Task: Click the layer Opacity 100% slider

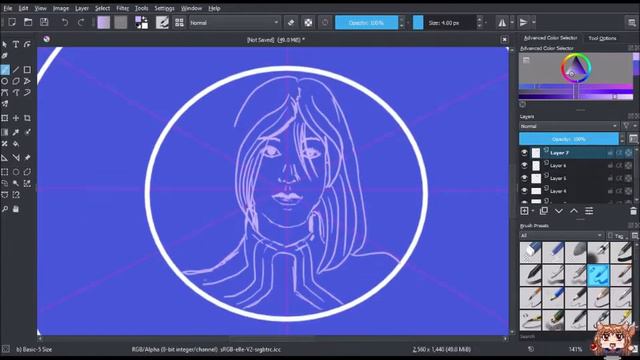Action: [x=569, y=139]
